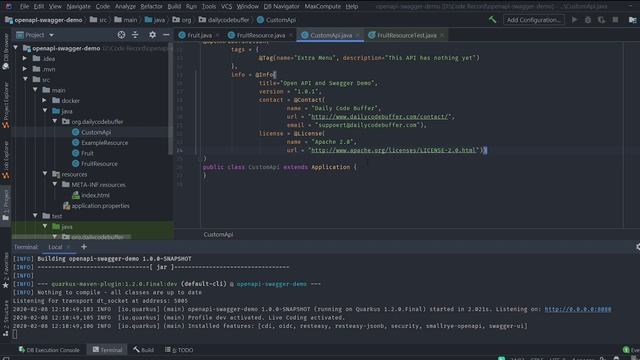This screenshot has width=640, height=360.
Task: Switch to FruitResourceTest.java editor tab
Action: coord(406,35)
